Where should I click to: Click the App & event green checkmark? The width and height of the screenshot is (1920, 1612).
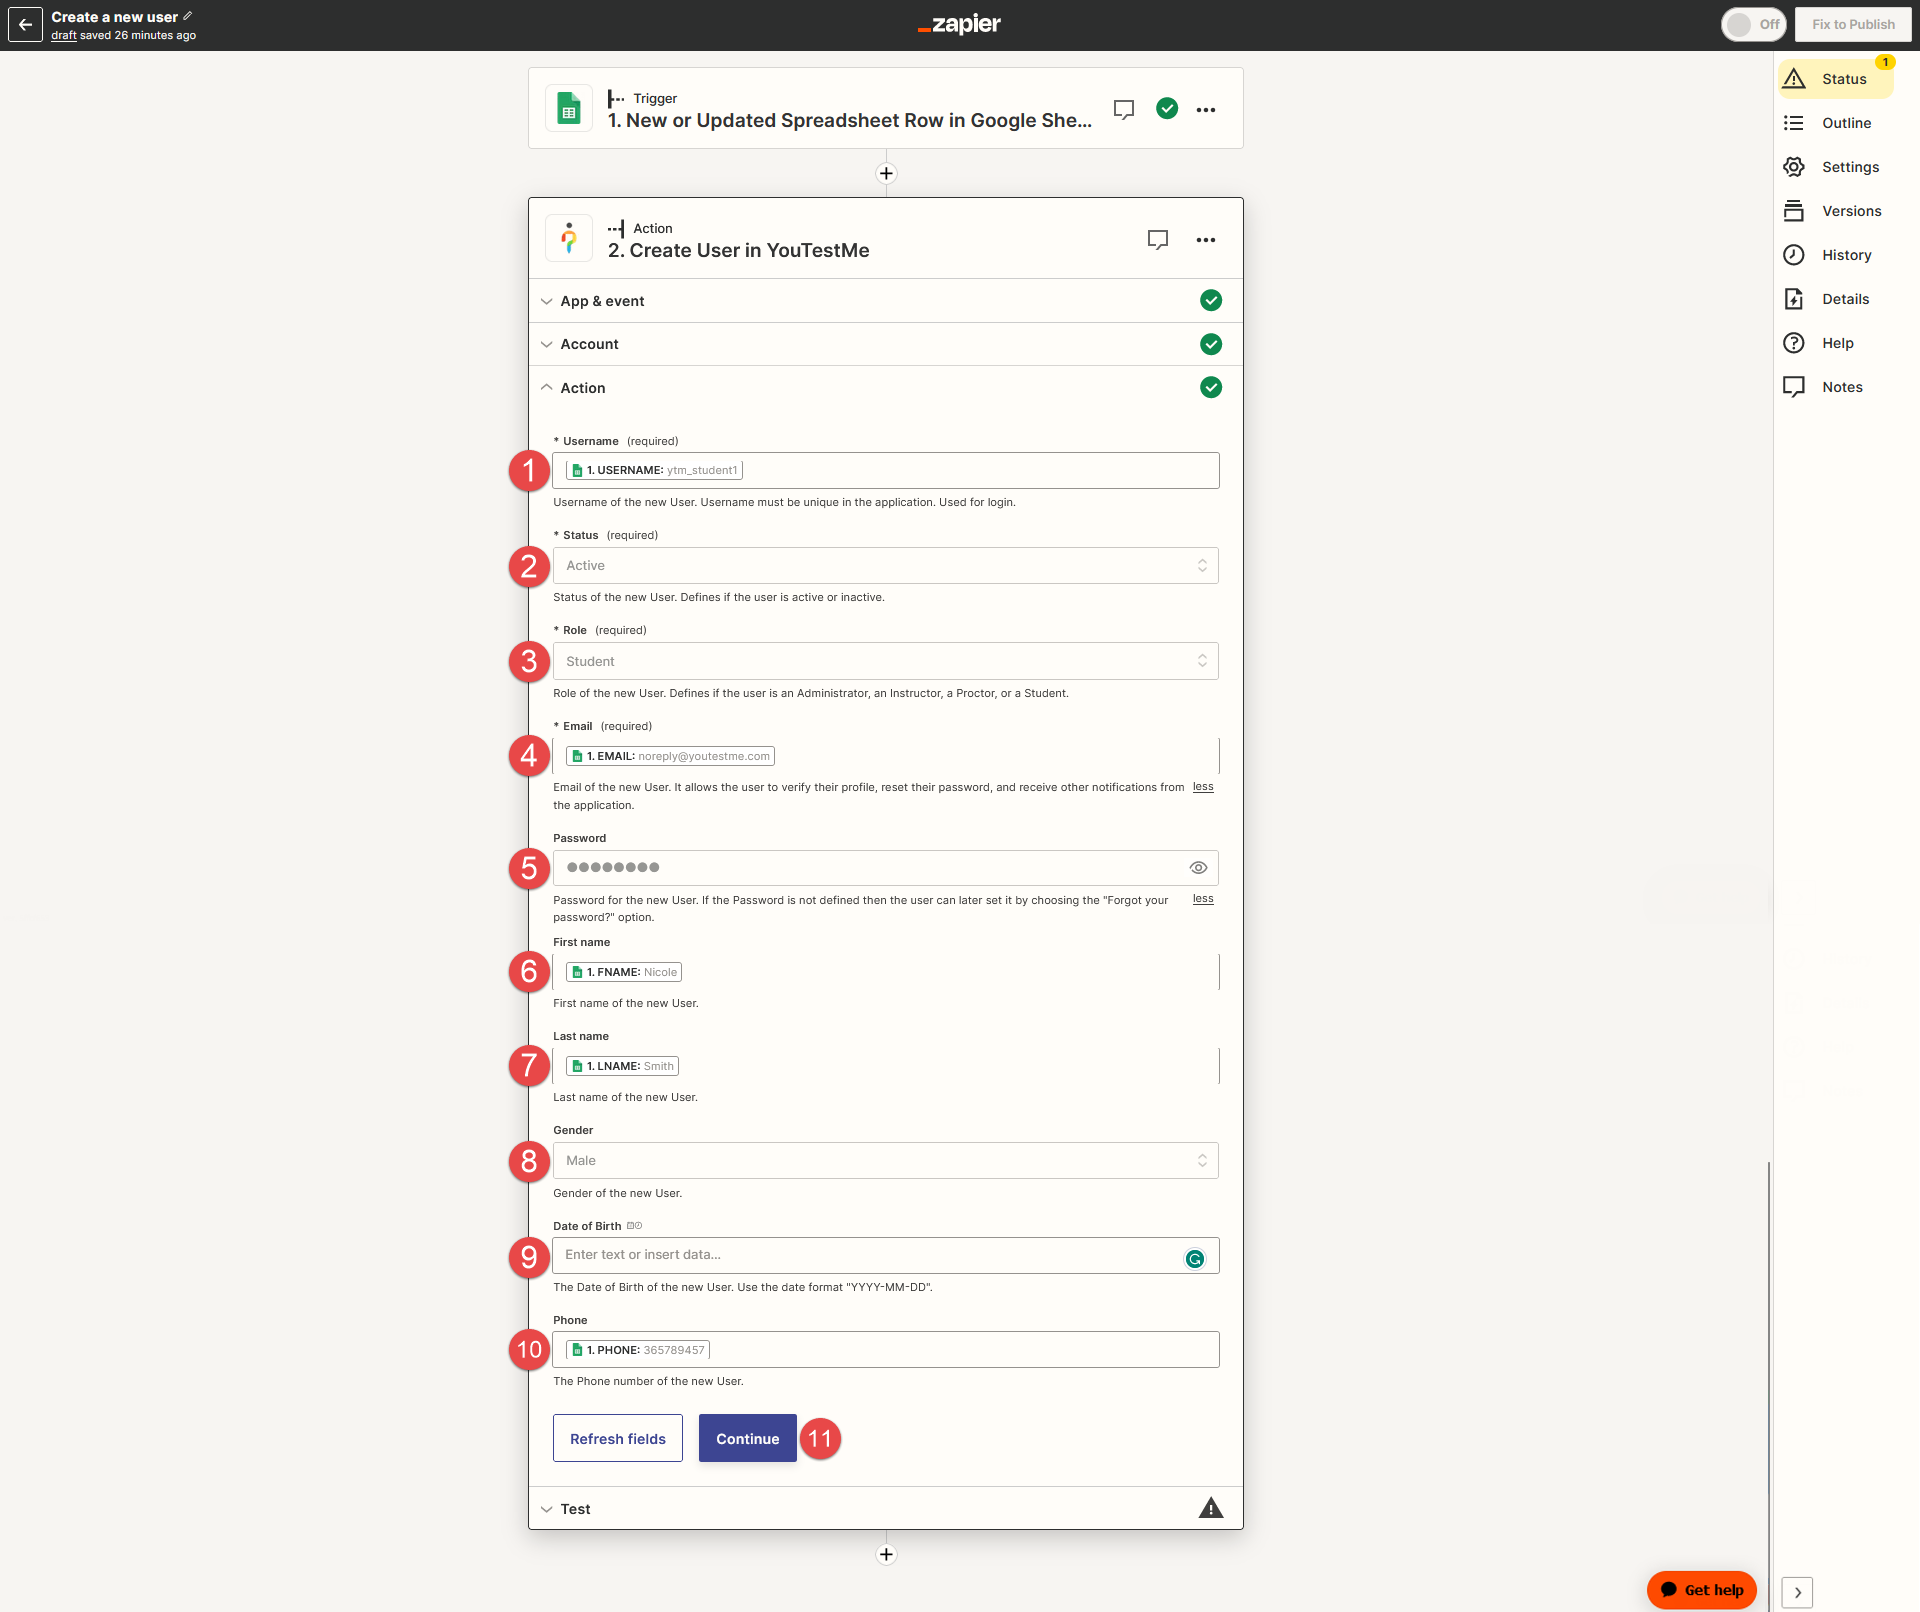(x=1211, y=300)
